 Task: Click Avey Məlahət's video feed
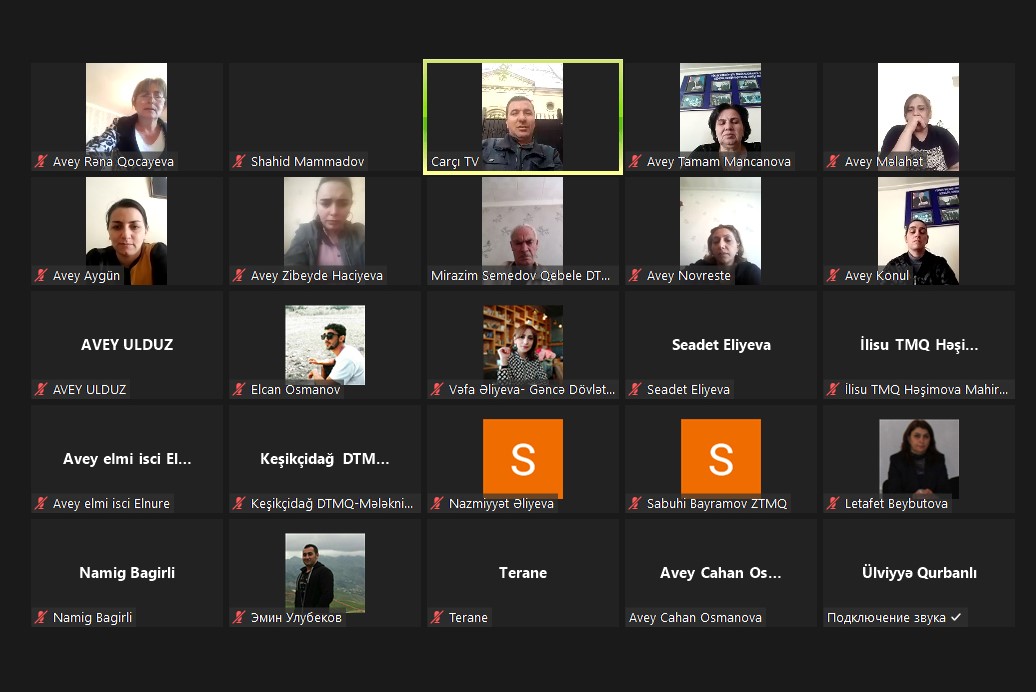click(x=918, y=117)
